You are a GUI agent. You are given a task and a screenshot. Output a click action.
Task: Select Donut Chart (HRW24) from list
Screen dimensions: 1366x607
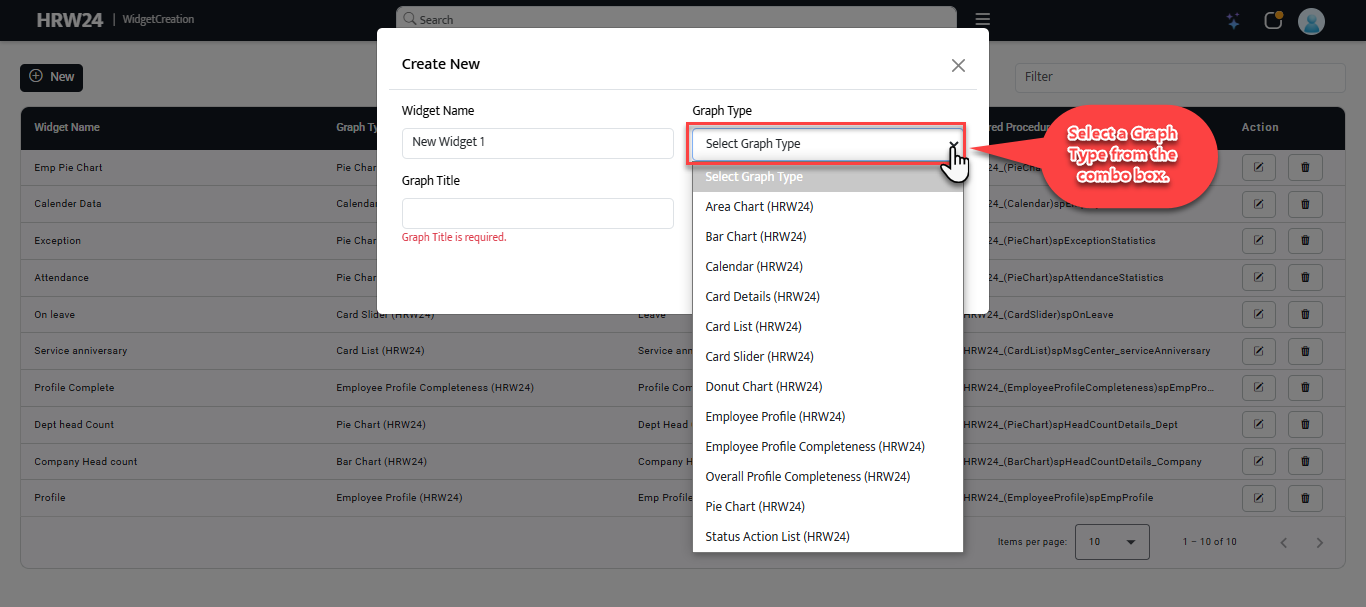point(763,387)
